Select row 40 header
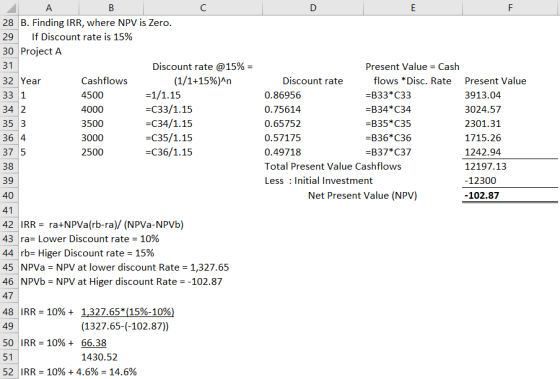Image resolution: width=560 pixels, height=379 pixels. [x=8, y=195]
